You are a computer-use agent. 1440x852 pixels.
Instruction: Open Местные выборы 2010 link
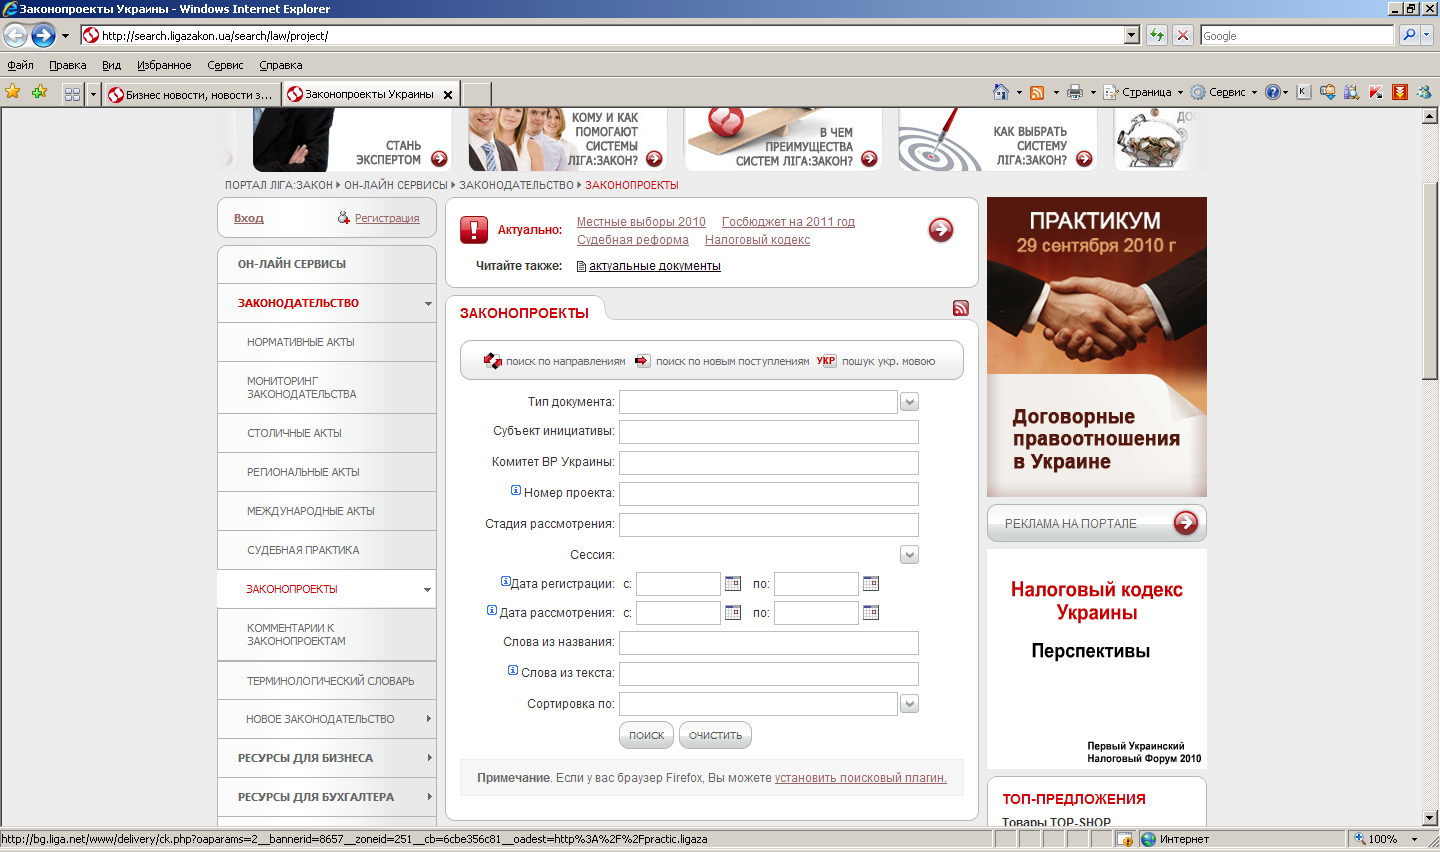(x=641, y=222)
